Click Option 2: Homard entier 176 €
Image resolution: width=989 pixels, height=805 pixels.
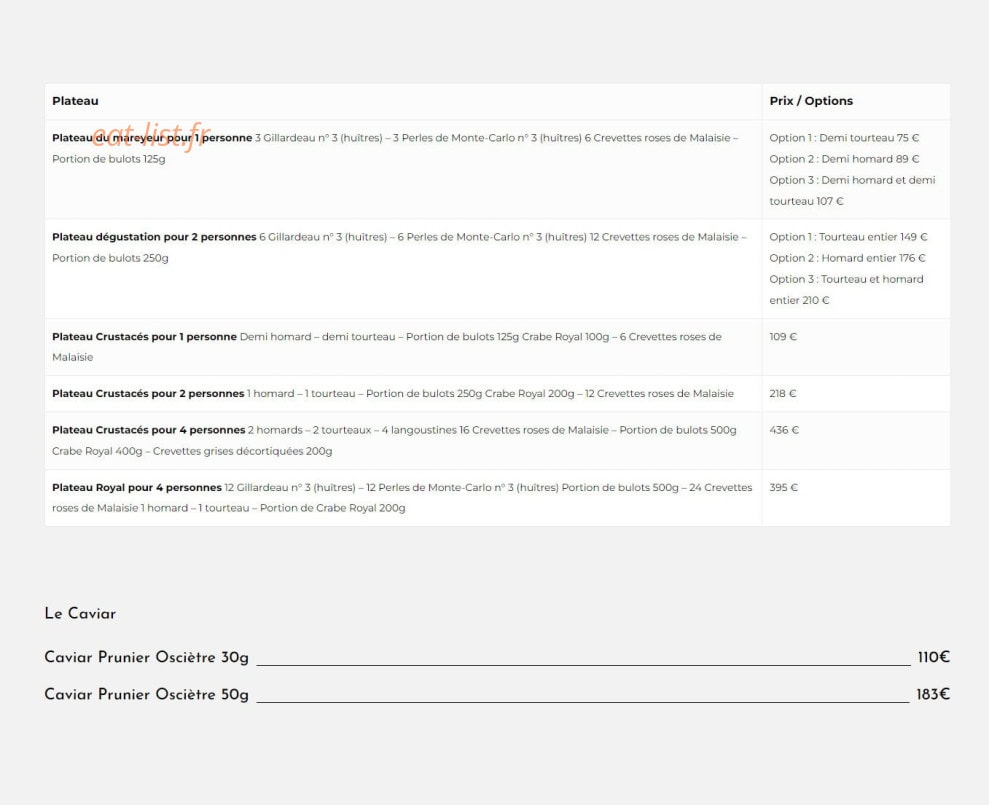pyautogui.click(x=846, y=258)
